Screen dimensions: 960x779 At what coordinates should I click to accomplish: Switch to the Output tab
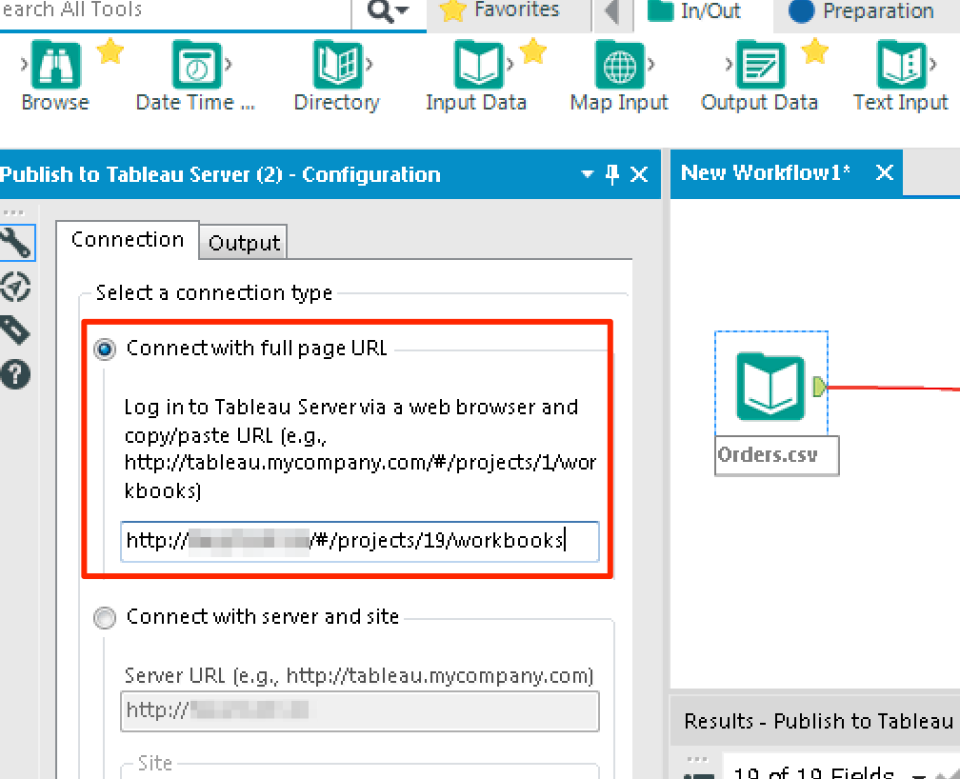pyautogui.click(x=242, y=242)
